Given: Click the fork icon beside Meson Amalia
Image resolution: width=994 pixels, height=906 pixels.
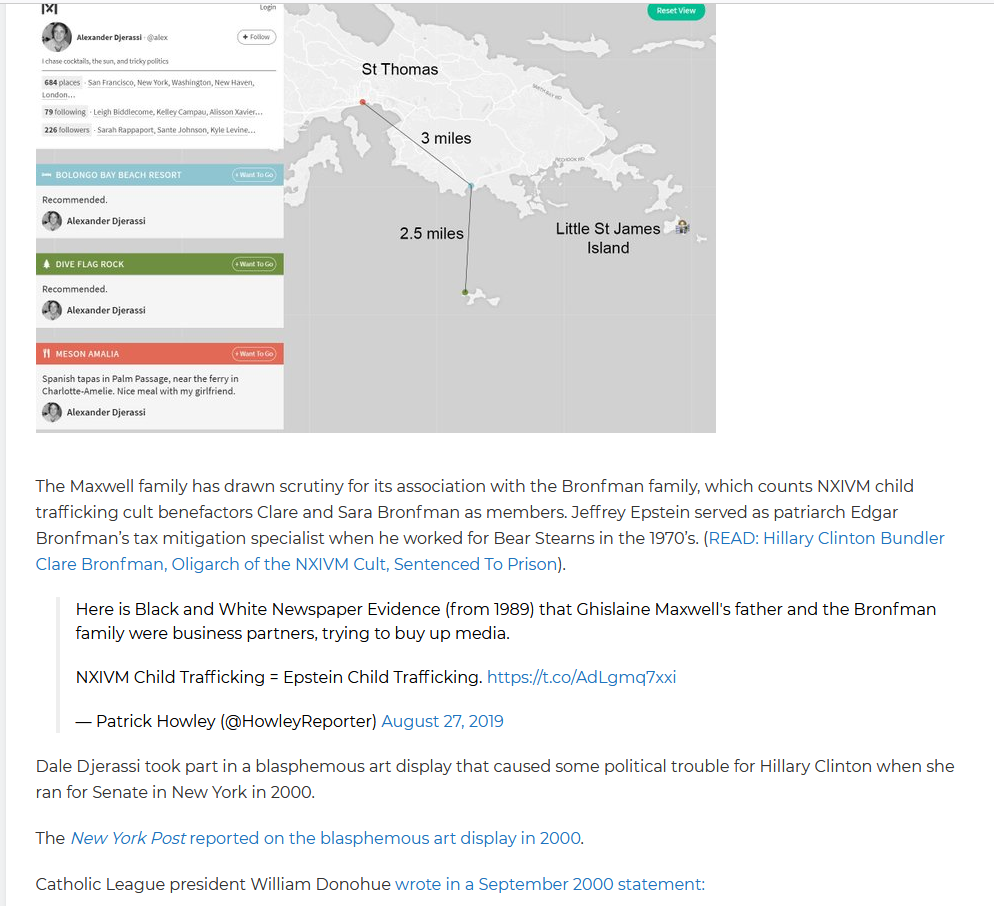Looking at the screenshot, I should [x=46, y=354].
